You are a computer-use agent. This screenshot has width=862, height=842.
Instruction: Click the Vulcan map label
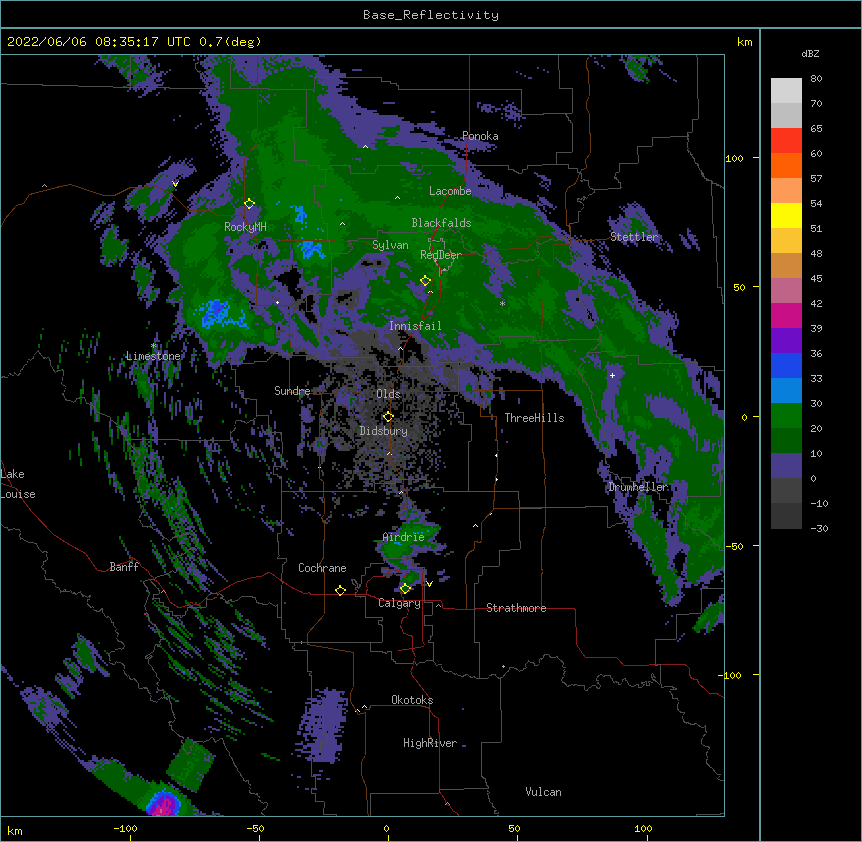point(543,792)
